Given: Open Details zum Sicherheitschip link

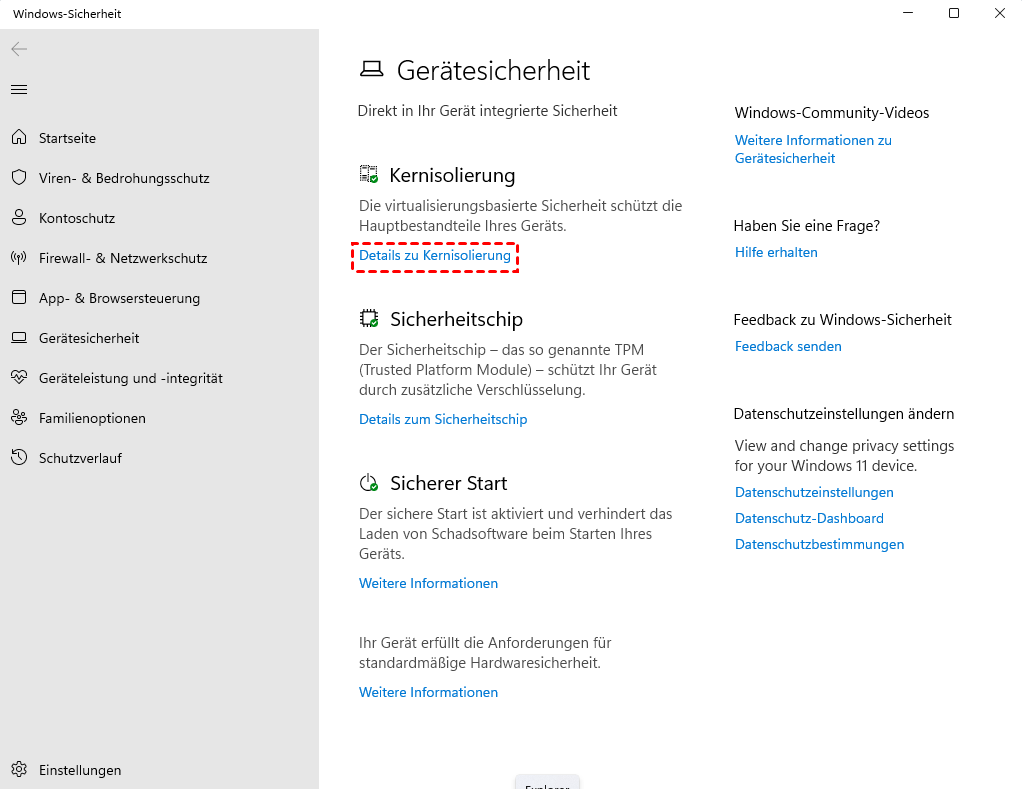Looking at the screenshot, I should point(443,420).
